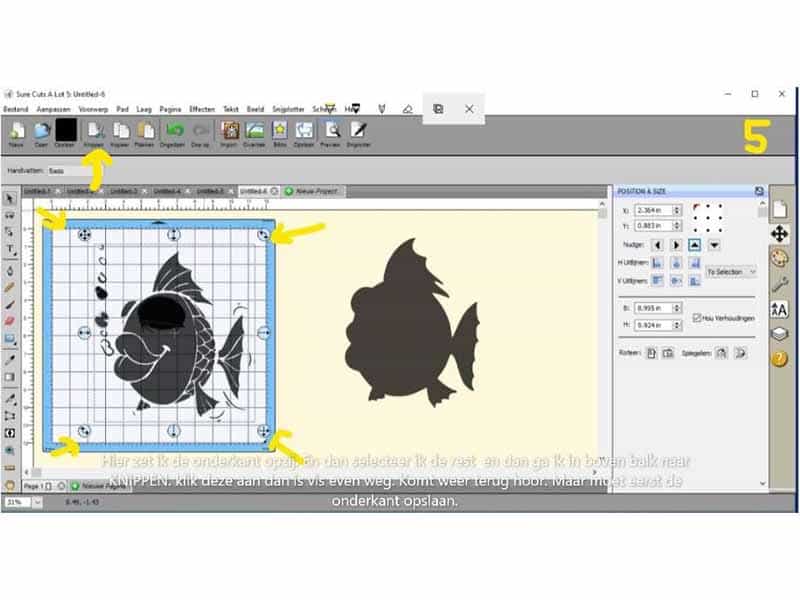This screenshot has height=600, width=800.
Task: Open the Position & Size move-arrows panel icon
Action: (779, 234)
